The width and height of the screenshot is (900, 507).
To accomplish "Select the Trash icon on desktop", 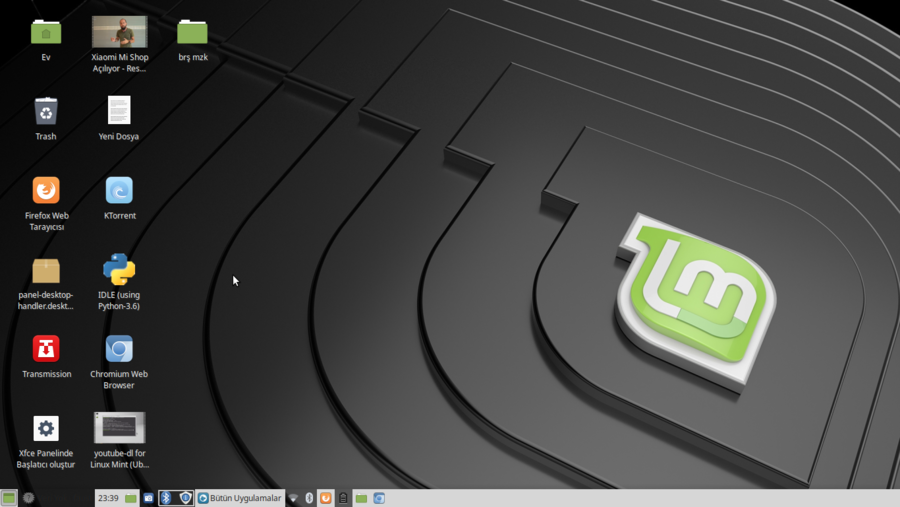I will (46, 111).
